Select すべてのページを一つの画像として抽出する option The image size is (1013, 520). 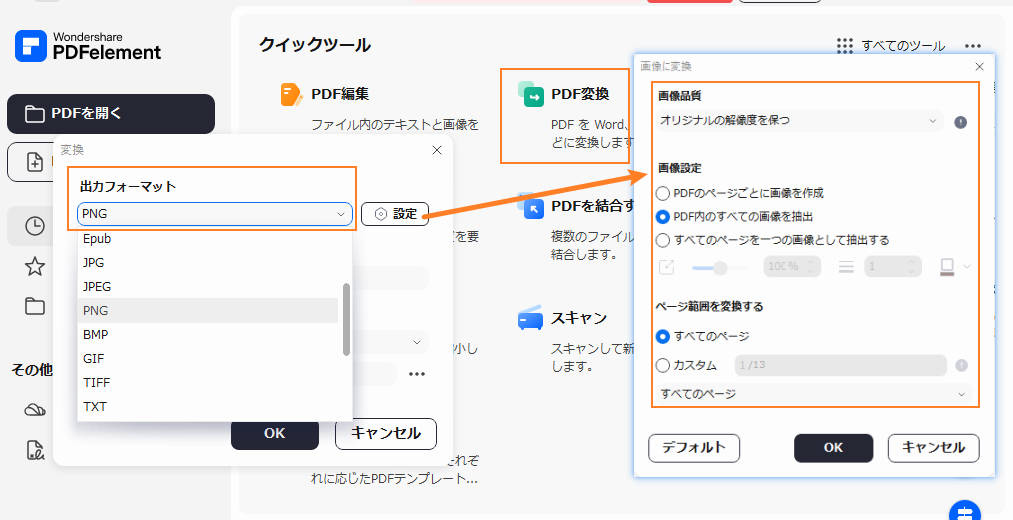[663, 240]
